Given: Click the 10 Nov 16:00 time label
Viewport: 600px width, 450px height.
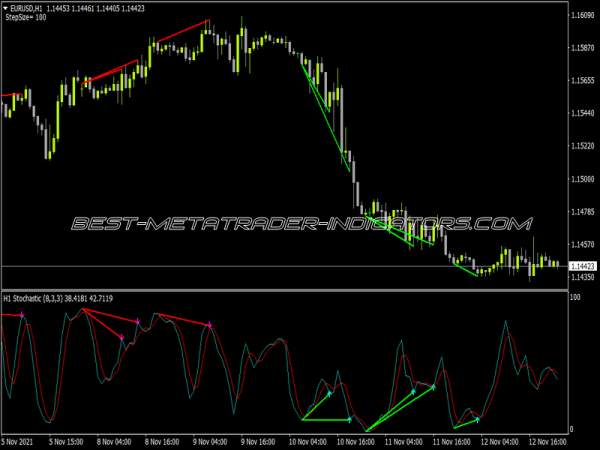Looking at the screenshot, I should click(355, 442).
